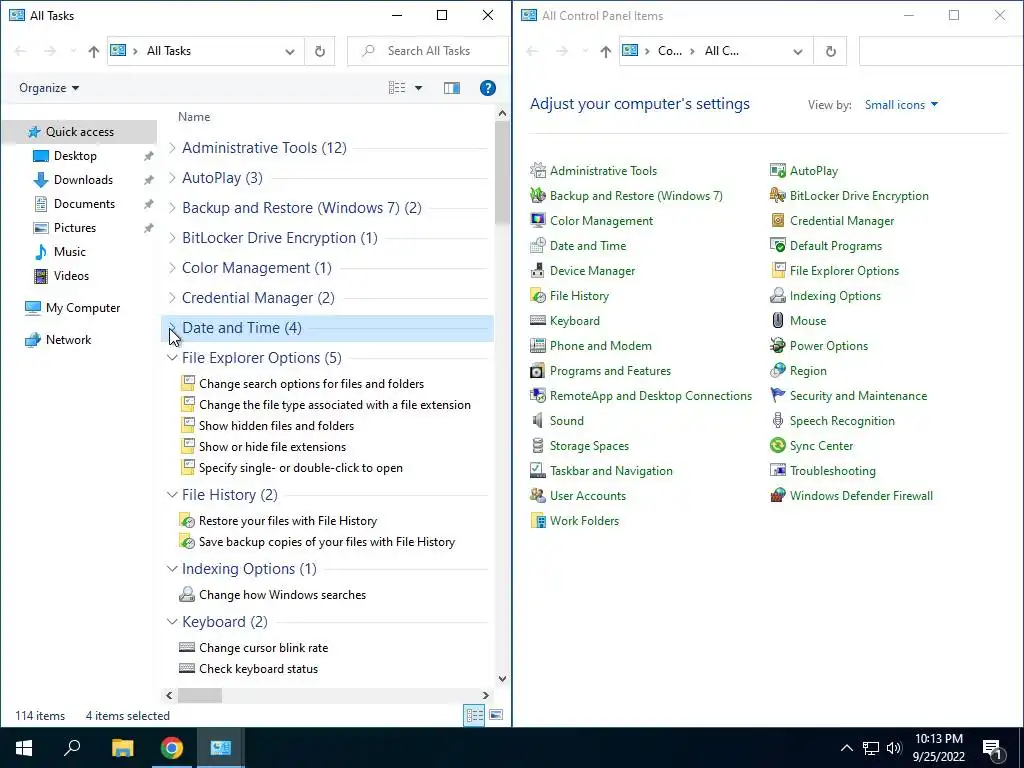Go up one level in All Tasks window
The width and height of the screenshot is (1024, 768).
[x=93, y=51]
